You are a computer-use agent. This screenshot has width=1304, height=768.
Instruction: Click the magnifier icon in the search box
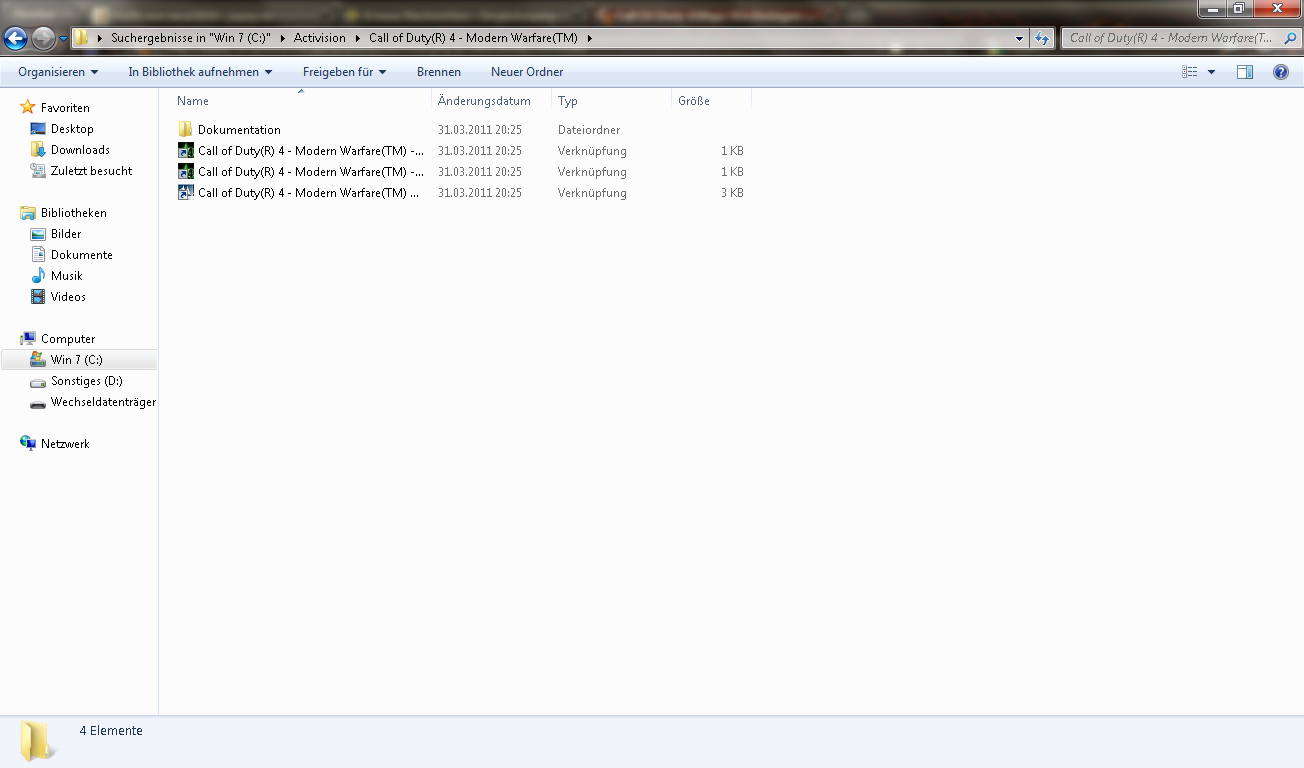pos(1290,38)
